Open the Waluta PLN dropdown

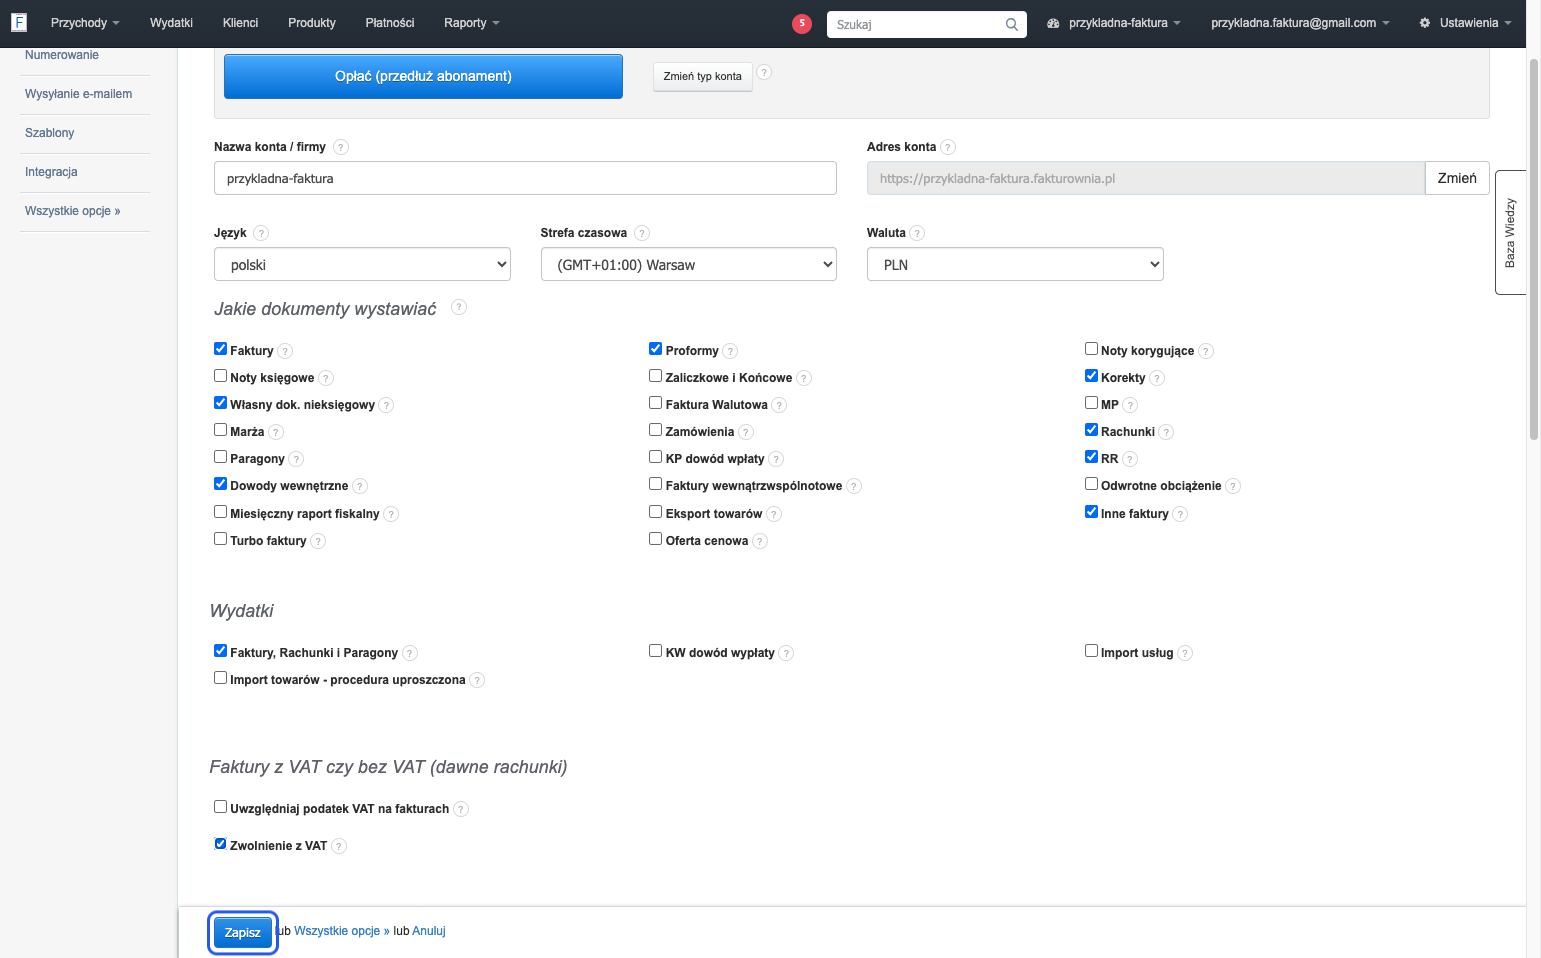coord(1015,265)
